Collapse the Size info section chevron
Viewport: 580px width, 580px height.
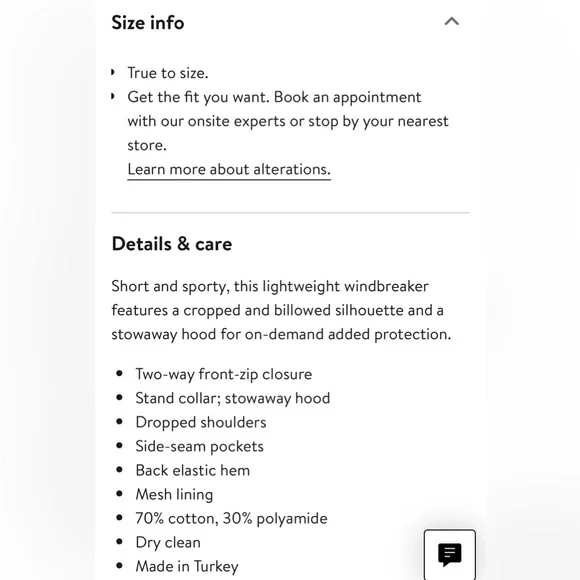[451, 21]
